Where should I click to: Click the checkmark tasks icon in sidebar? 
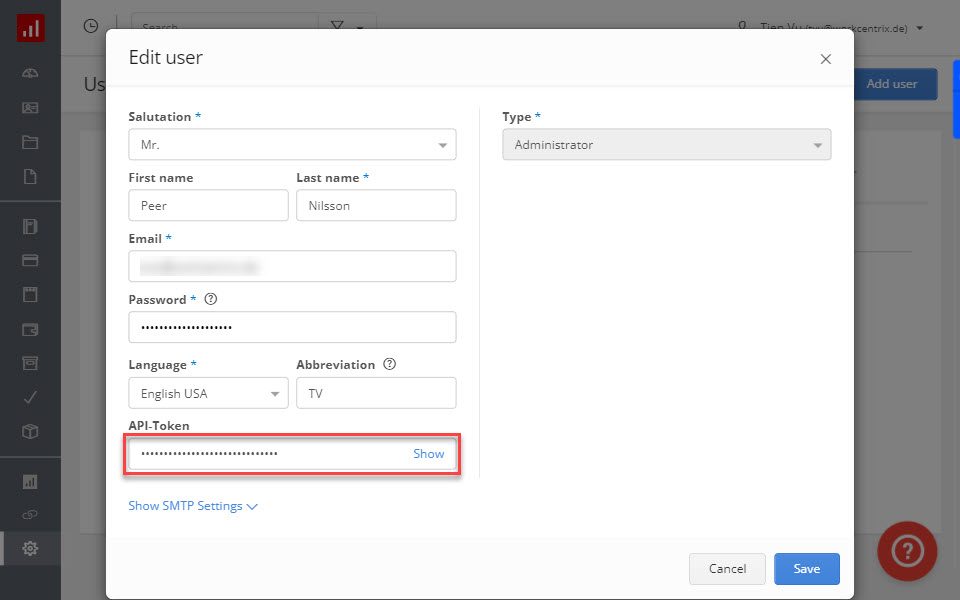(x=30, y=398)
